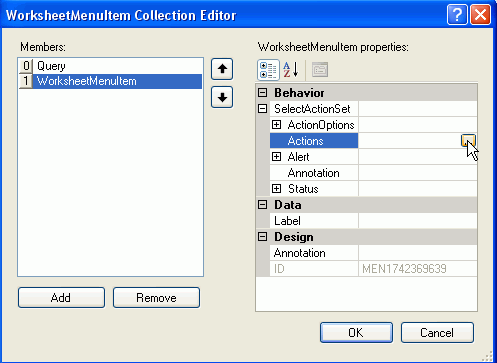Cancel the collection editor dialog

pos(437,332)
